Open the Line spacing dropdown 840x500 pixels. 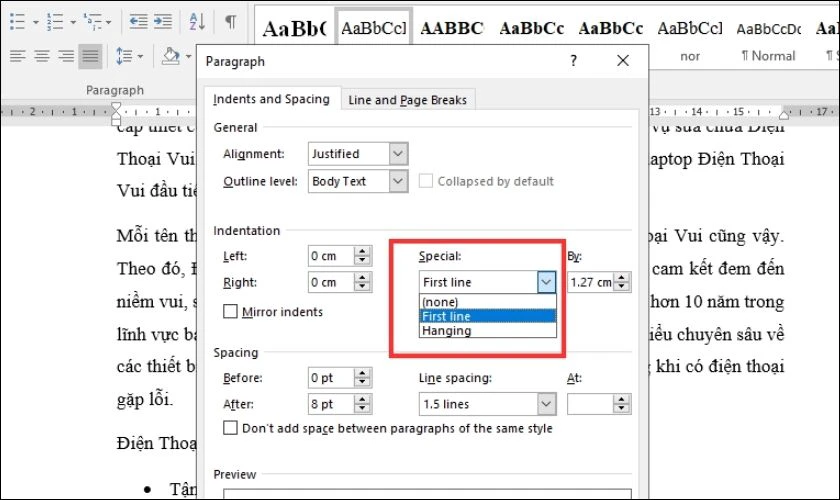(546, 404)
